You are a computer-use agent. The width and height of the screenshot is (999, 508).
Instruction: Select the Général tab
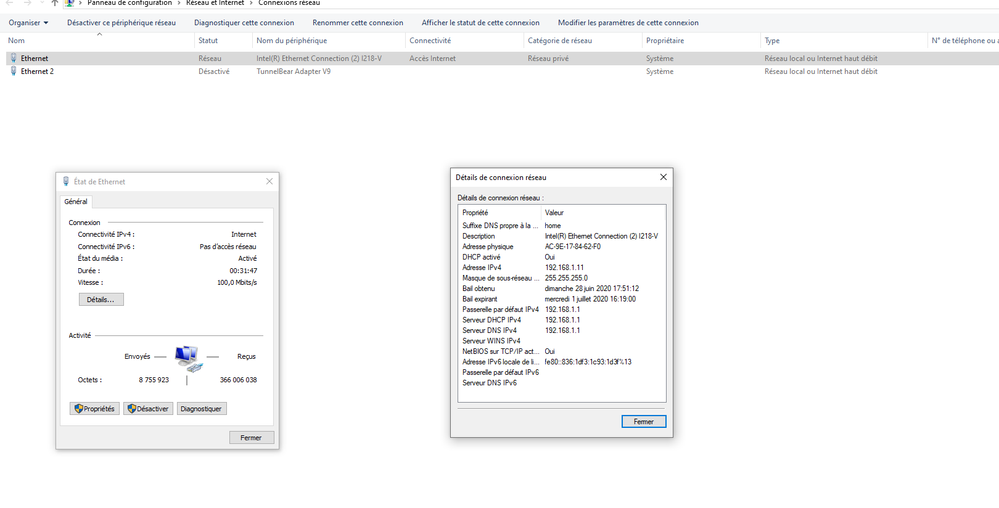[76, 201]
